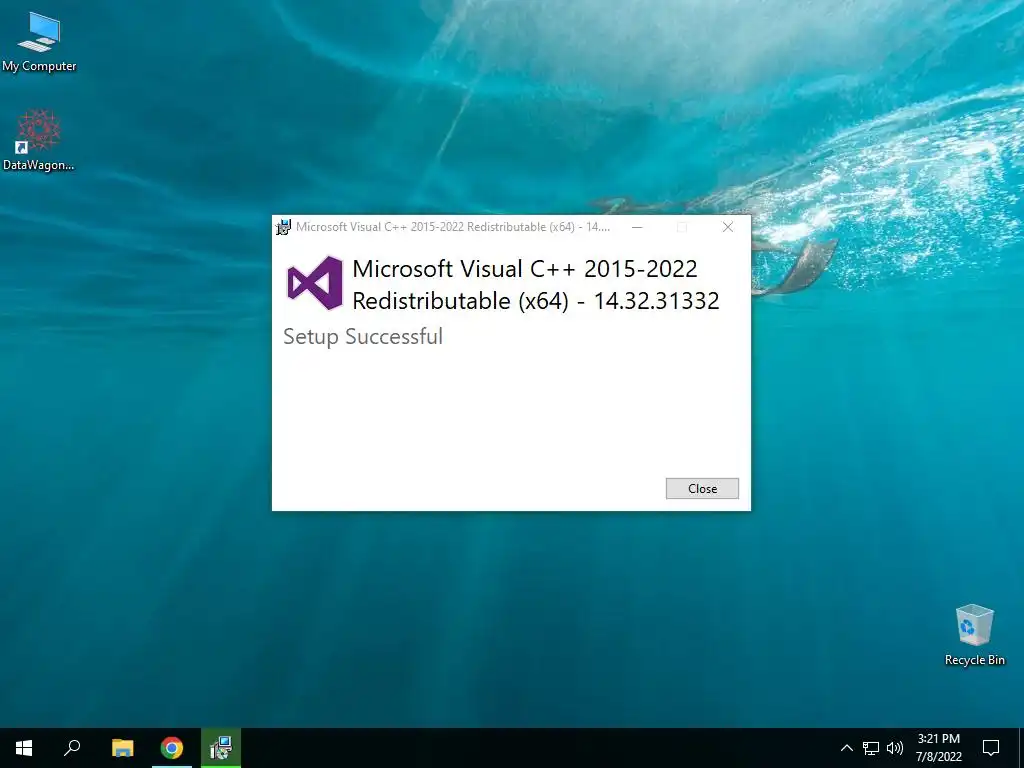Click the 'Redistributable (x64) - 14.32.31332' heading

click(x=536, y=301)
